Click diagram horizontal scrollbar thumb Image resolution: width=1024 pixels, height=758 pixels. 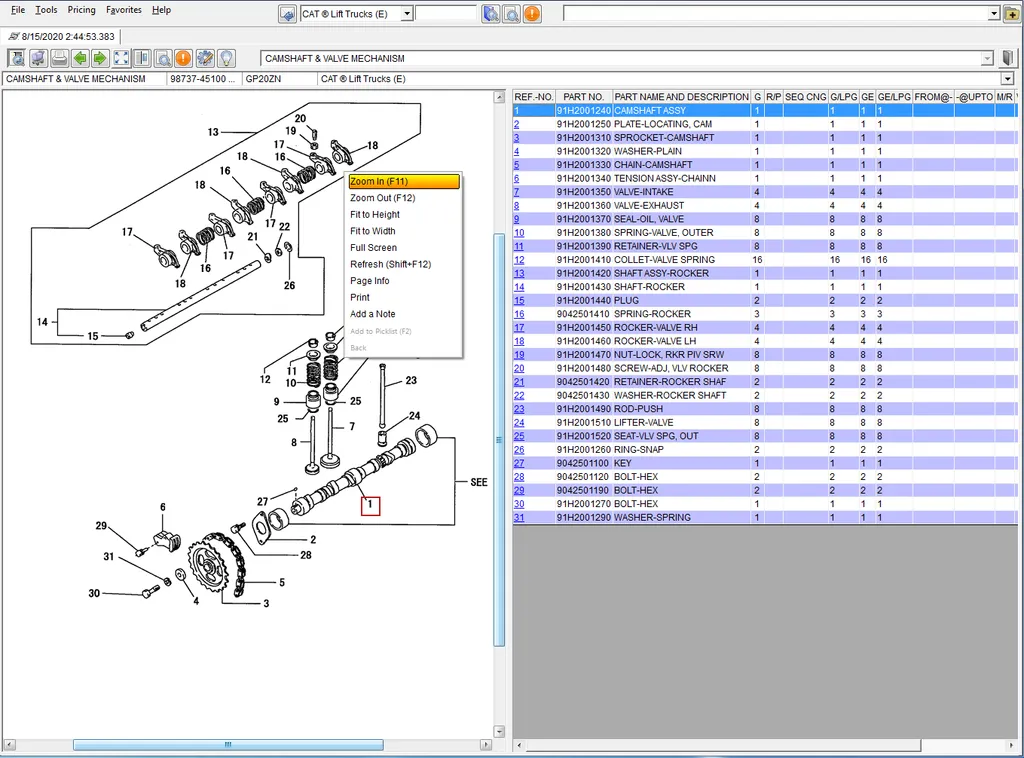tap(228, 745)
